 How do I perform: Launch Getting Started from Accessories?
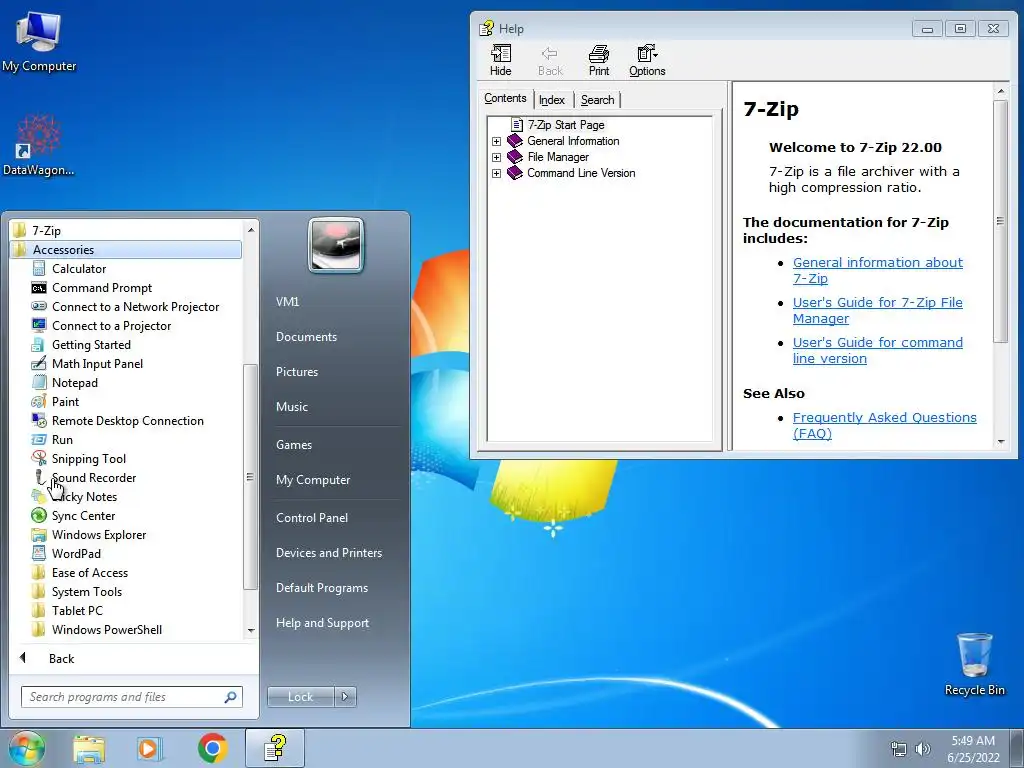[91, 344]
